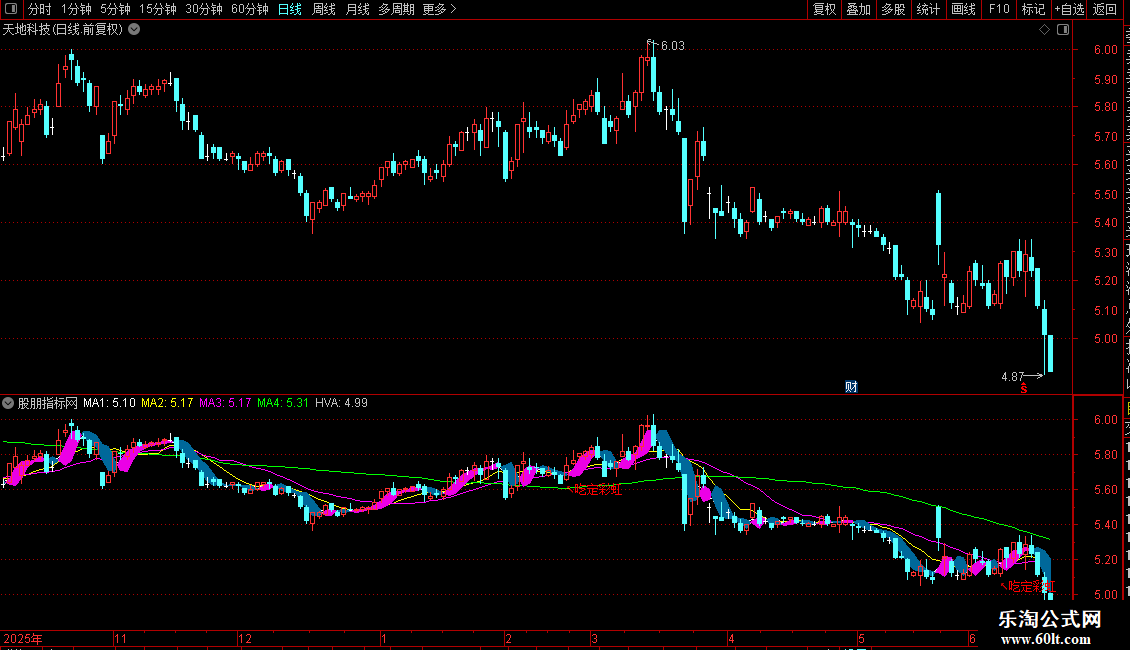
Task: Click the 股朋指标网 indicator name
Action: pyautogui.click(x=47, y=403)
